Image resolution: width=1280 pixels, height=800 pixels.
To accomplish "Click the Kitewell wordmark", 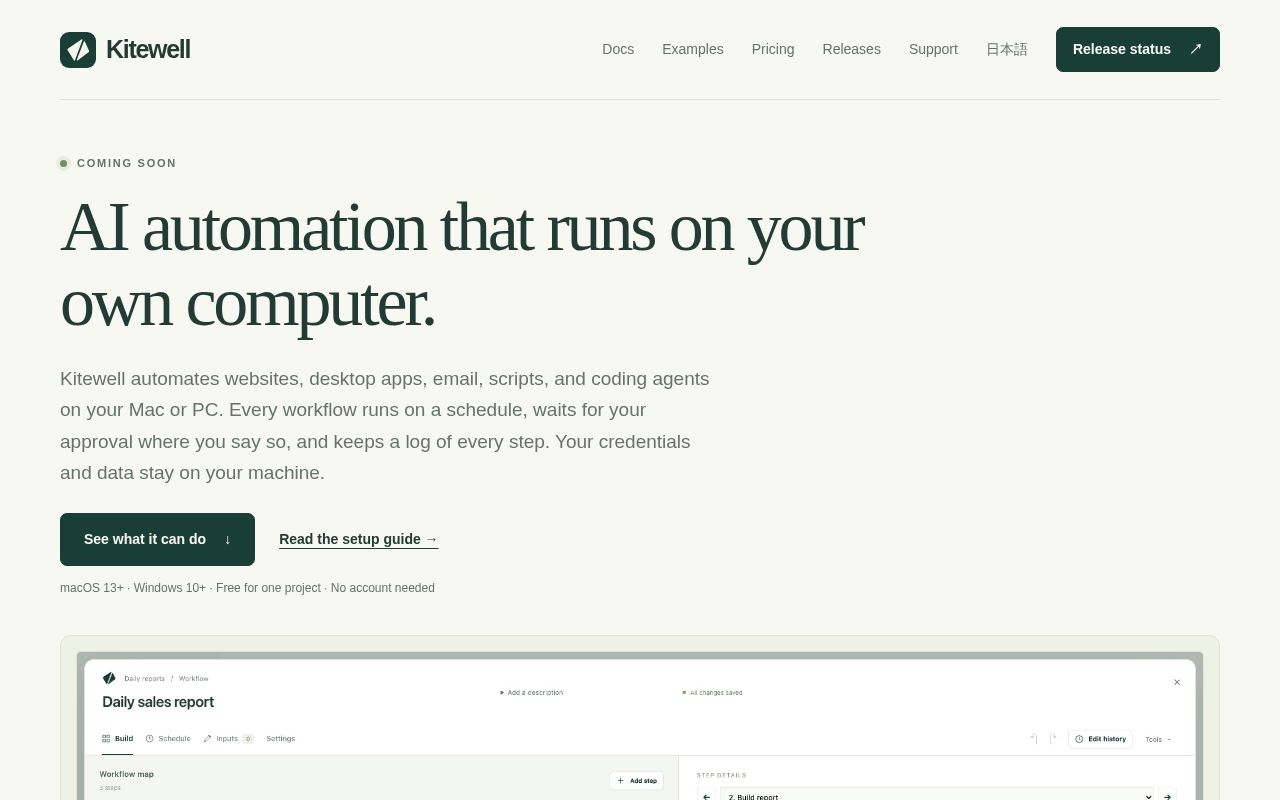I will pyautogui.click(x=148, y=50).
